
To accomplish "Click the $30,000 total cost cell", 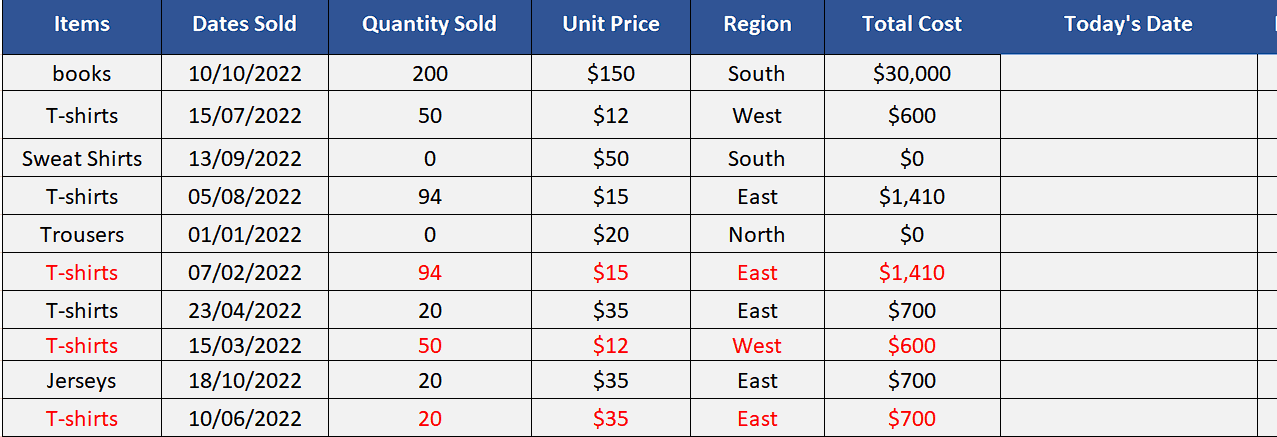I will coord(912,73).
